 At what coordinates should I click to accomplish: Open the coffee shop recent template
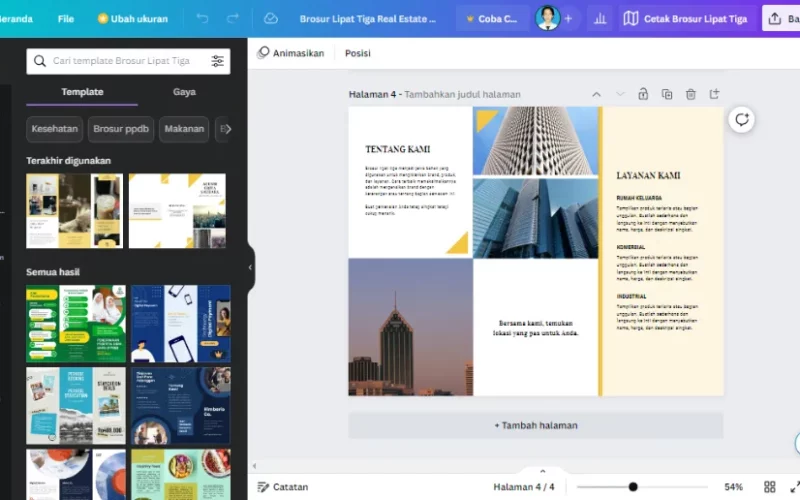point(74,211)
